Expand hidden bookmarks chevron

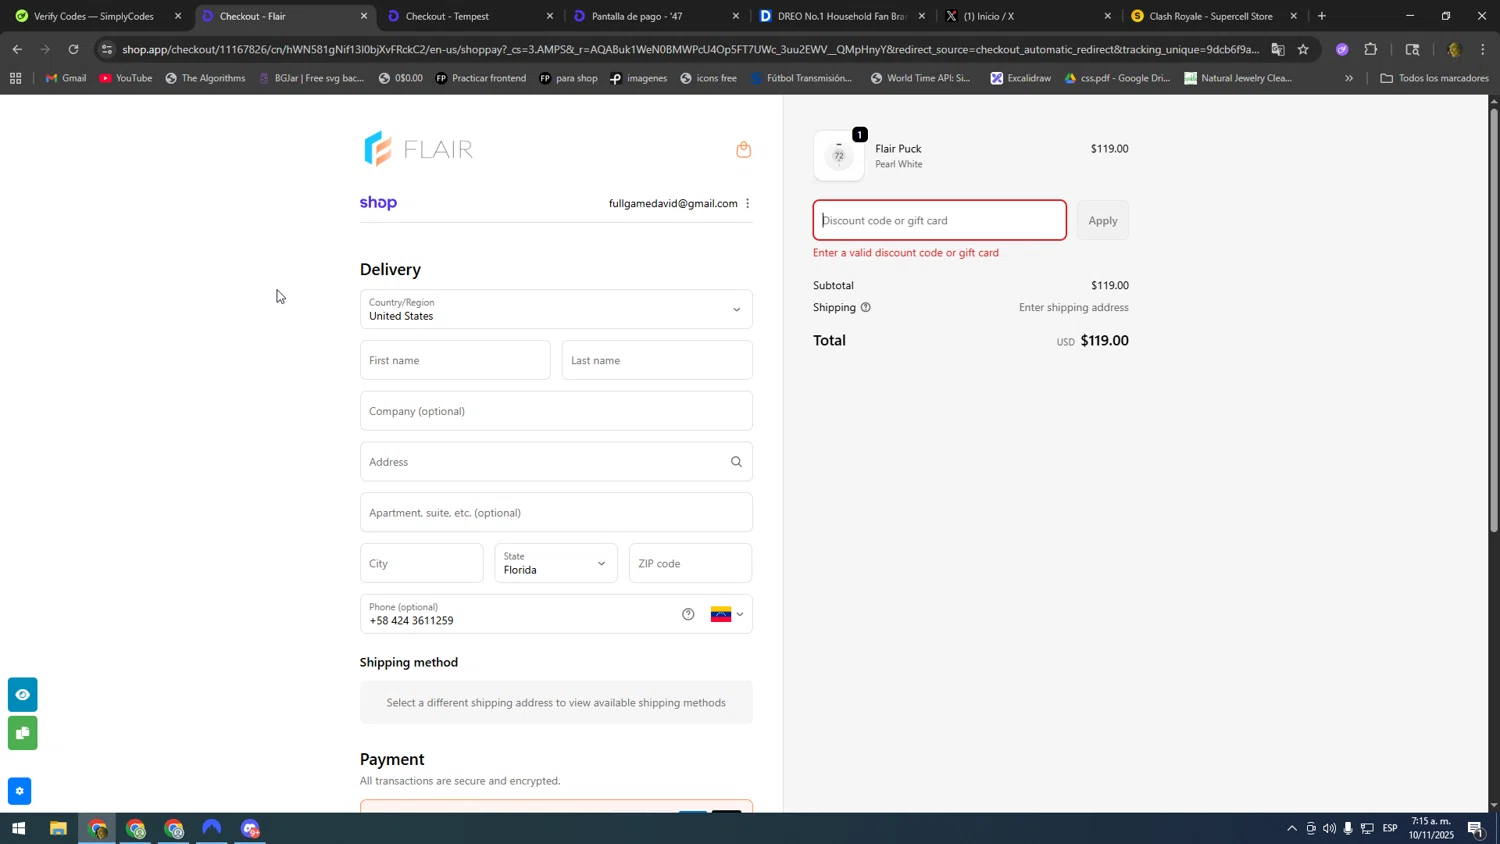1349,78
